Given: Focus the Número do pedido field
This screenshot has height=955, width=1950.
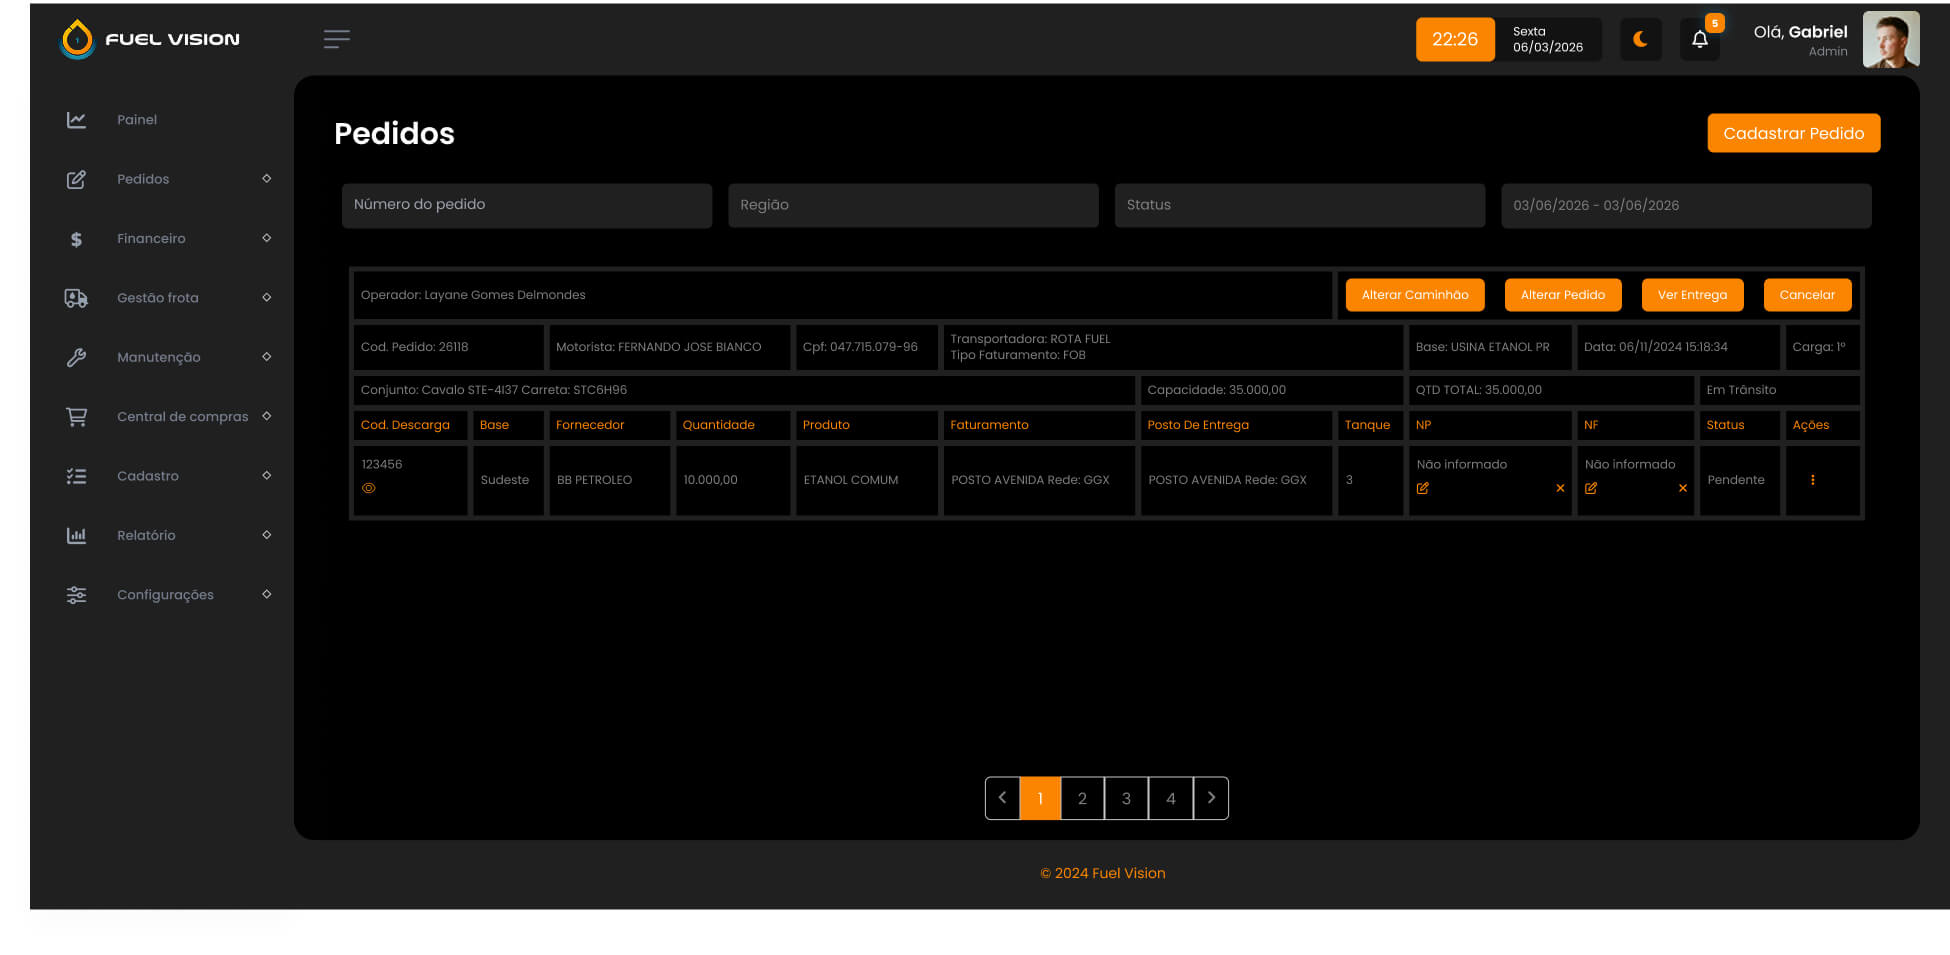Looking at the screenshot, I should click(527, 205).
